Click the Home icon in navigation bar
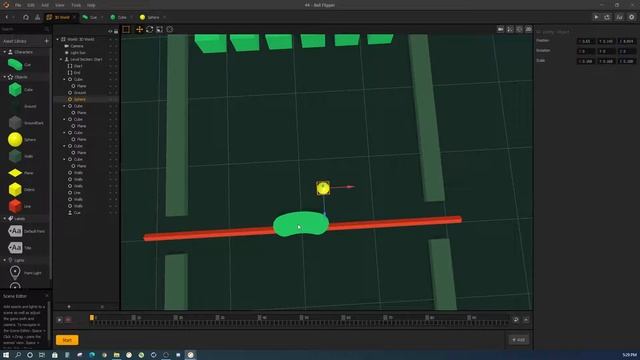 click(26, 18)
